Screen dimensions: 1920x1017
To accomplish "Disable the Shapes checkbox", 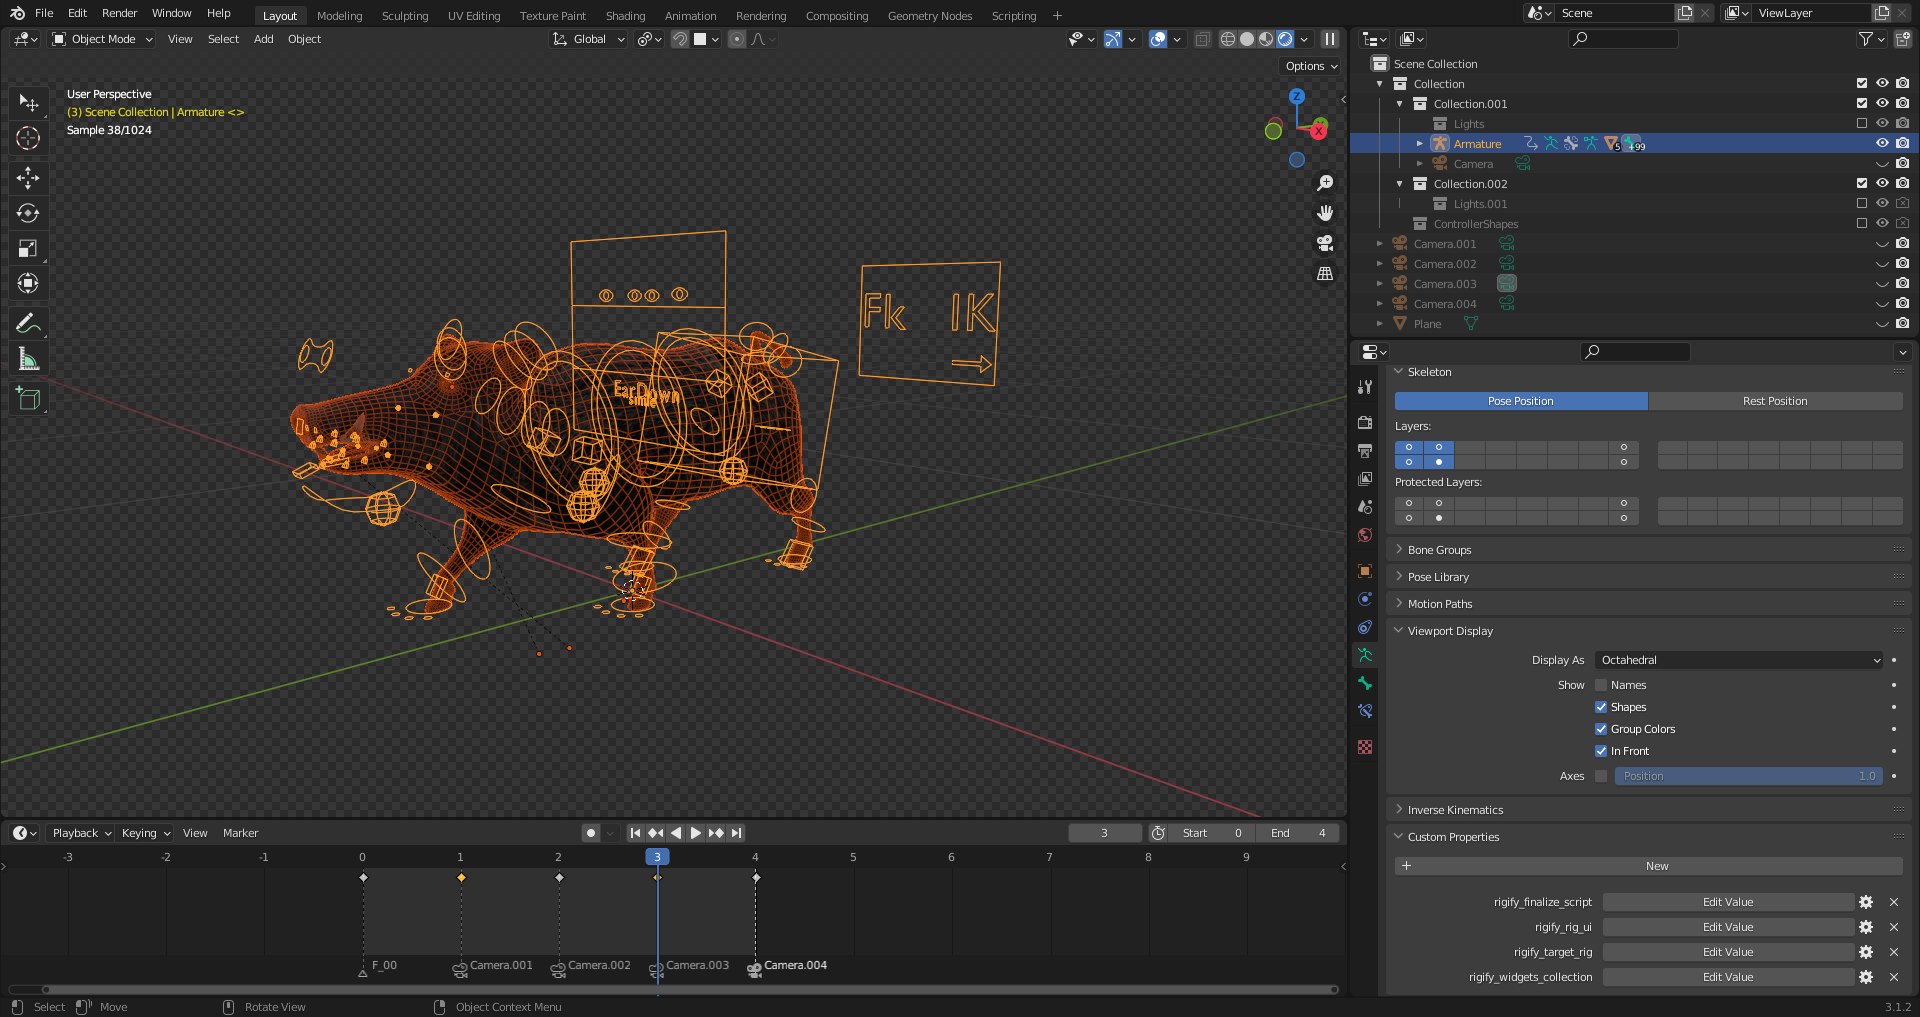I will coord(1601,707).
